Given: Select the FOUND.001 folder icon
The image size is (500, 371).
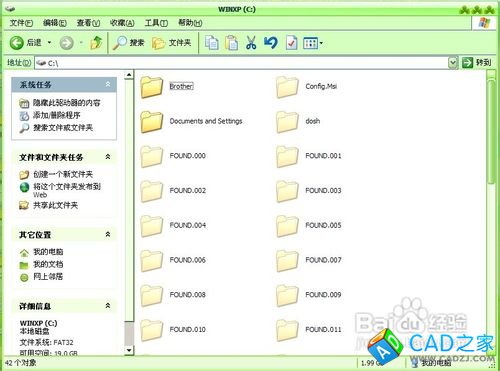Looking at the screenshot, I should pos(287,156).
